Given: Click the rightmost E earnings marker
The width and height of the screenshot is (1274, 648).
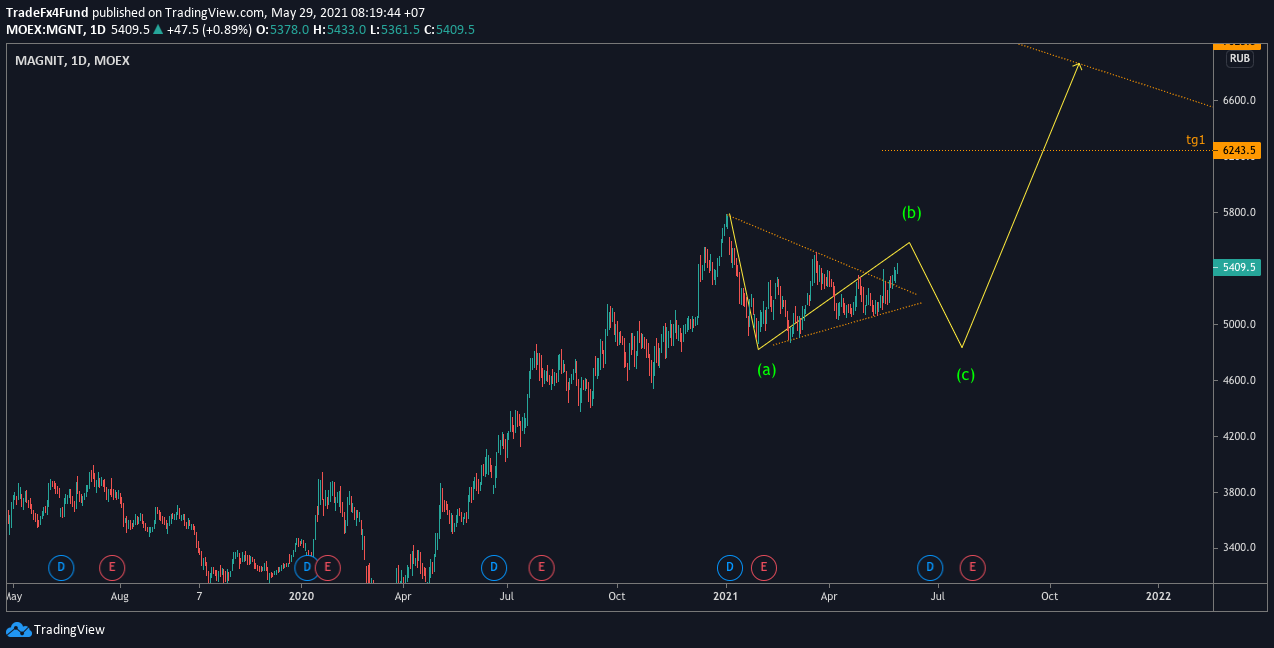Looking at the screenshot, I should 972,568.
